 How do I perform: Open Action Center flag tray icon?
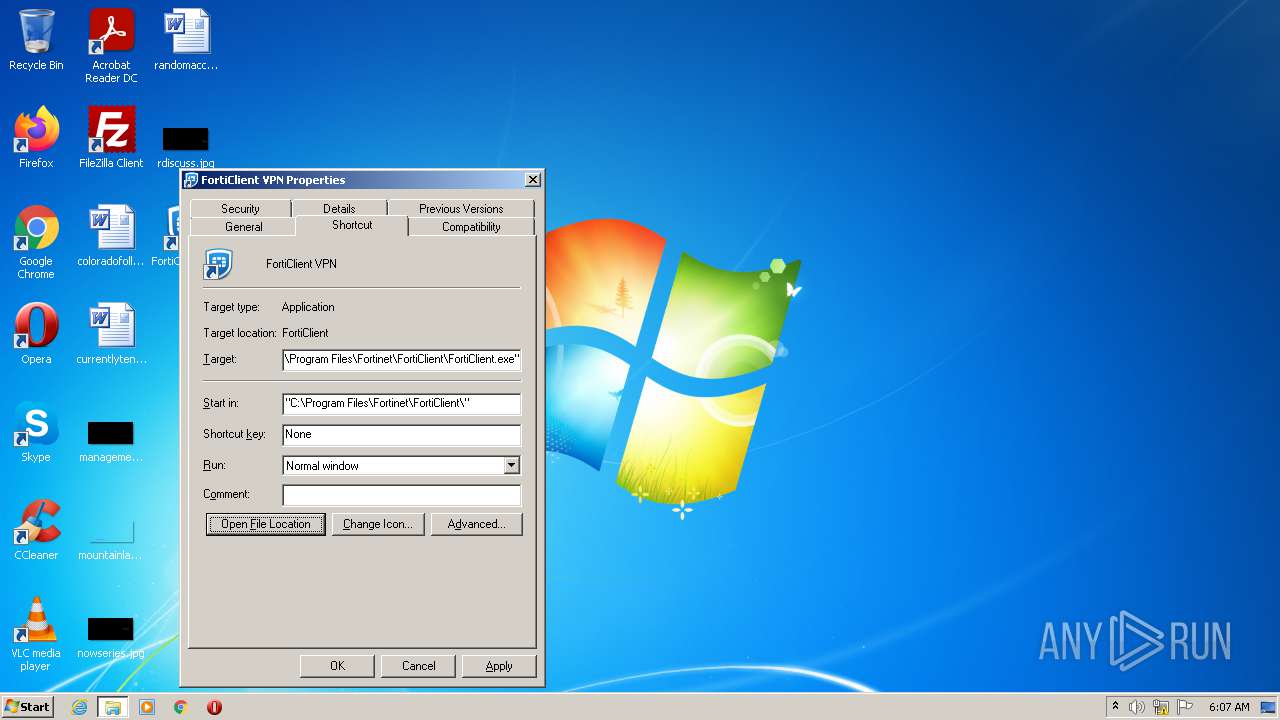click(x=1185, y=707)
